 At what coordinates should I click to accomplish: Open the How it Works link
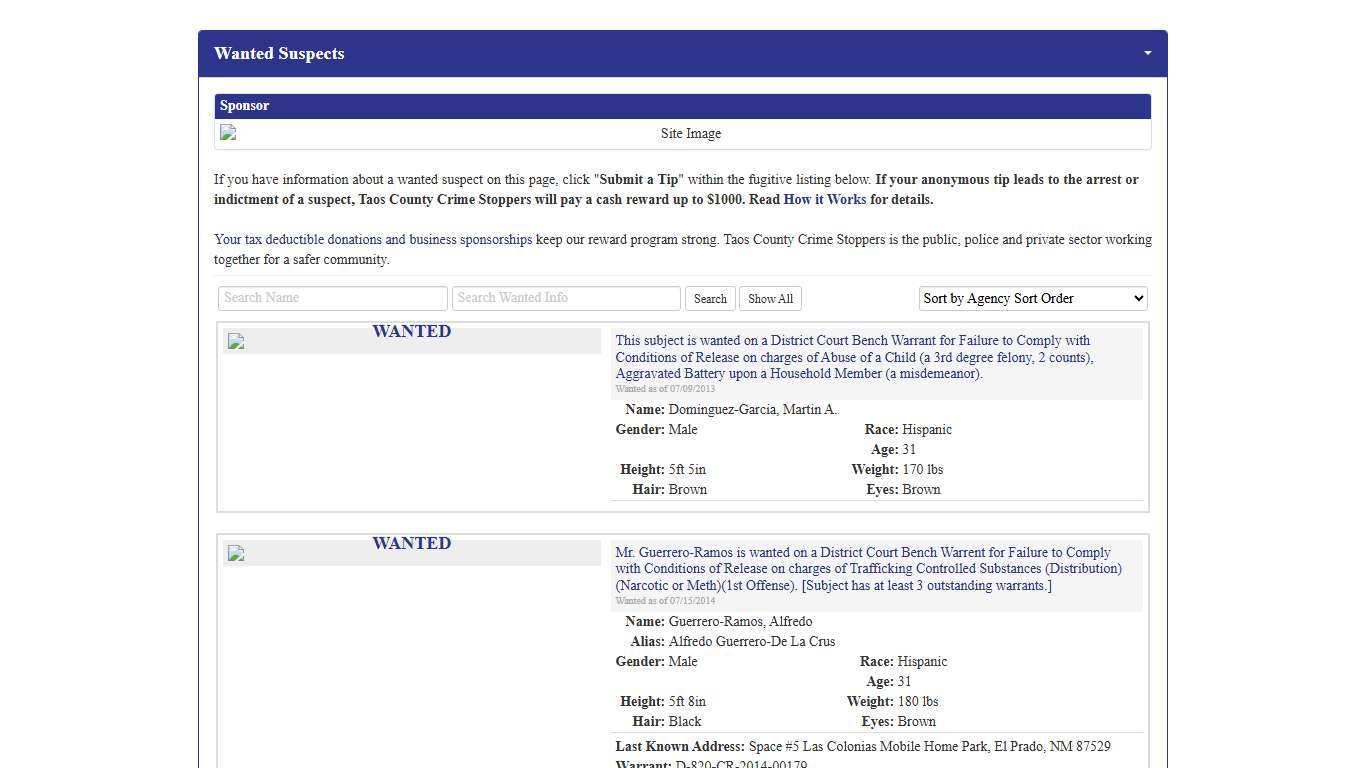824,200
